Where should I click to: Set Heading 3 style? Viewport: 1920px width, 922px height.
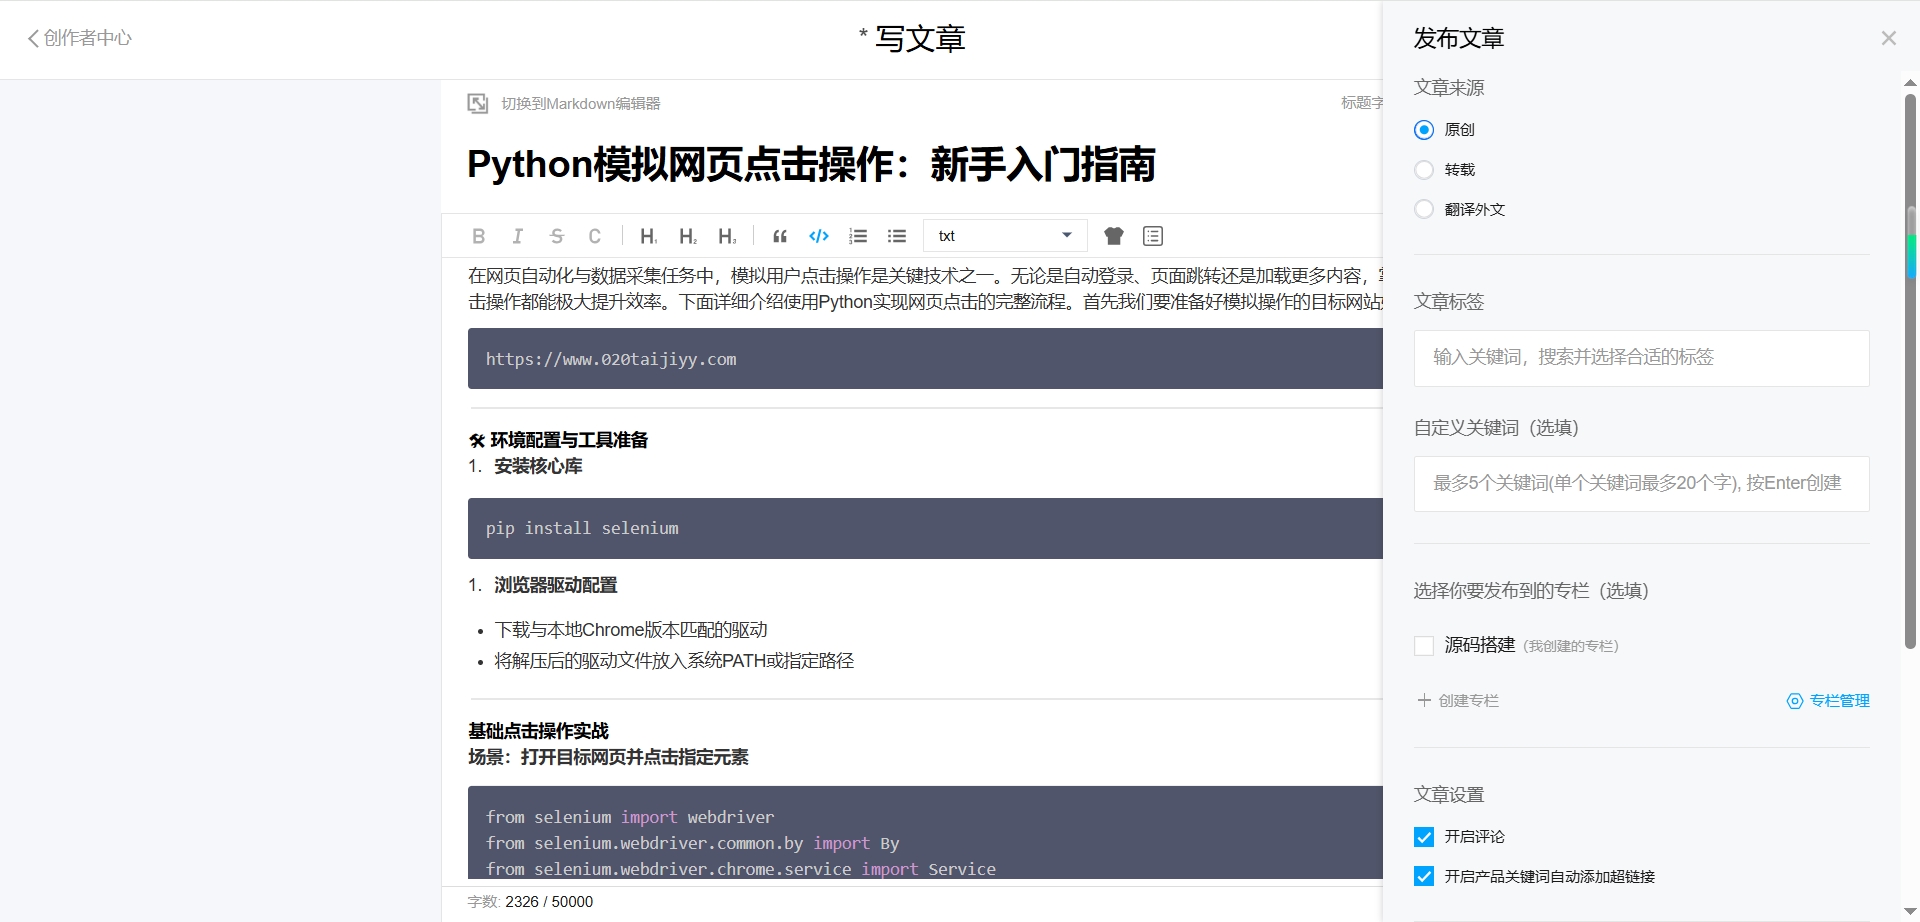727,236
